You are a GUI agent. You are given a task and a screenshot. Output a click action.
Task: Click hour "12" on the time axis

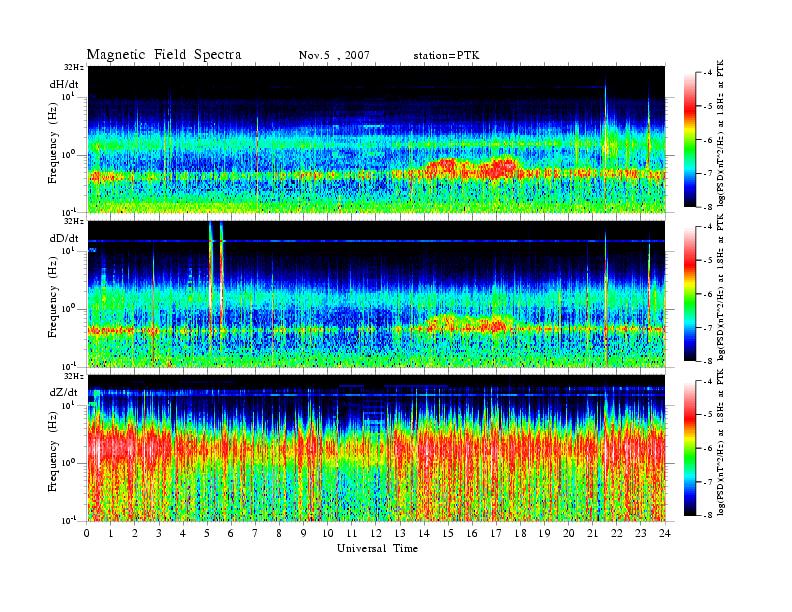376,533
